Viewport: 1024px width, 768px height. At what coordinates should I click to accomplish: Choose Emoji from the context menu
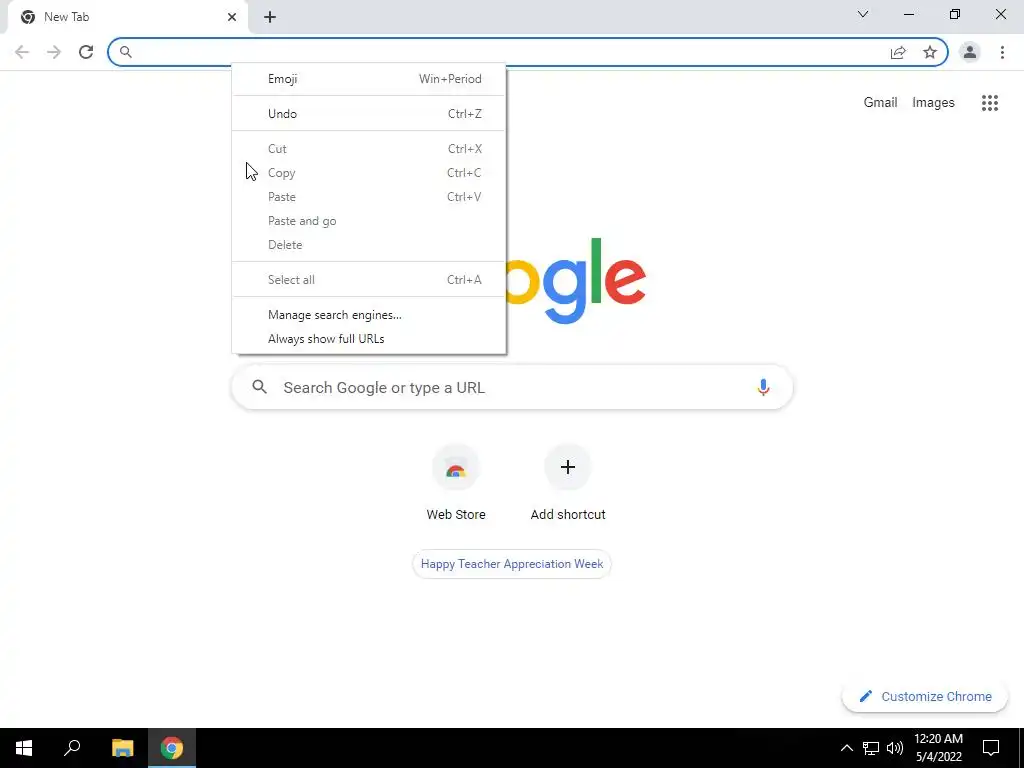pyautogui.click(x=369, y=79)
